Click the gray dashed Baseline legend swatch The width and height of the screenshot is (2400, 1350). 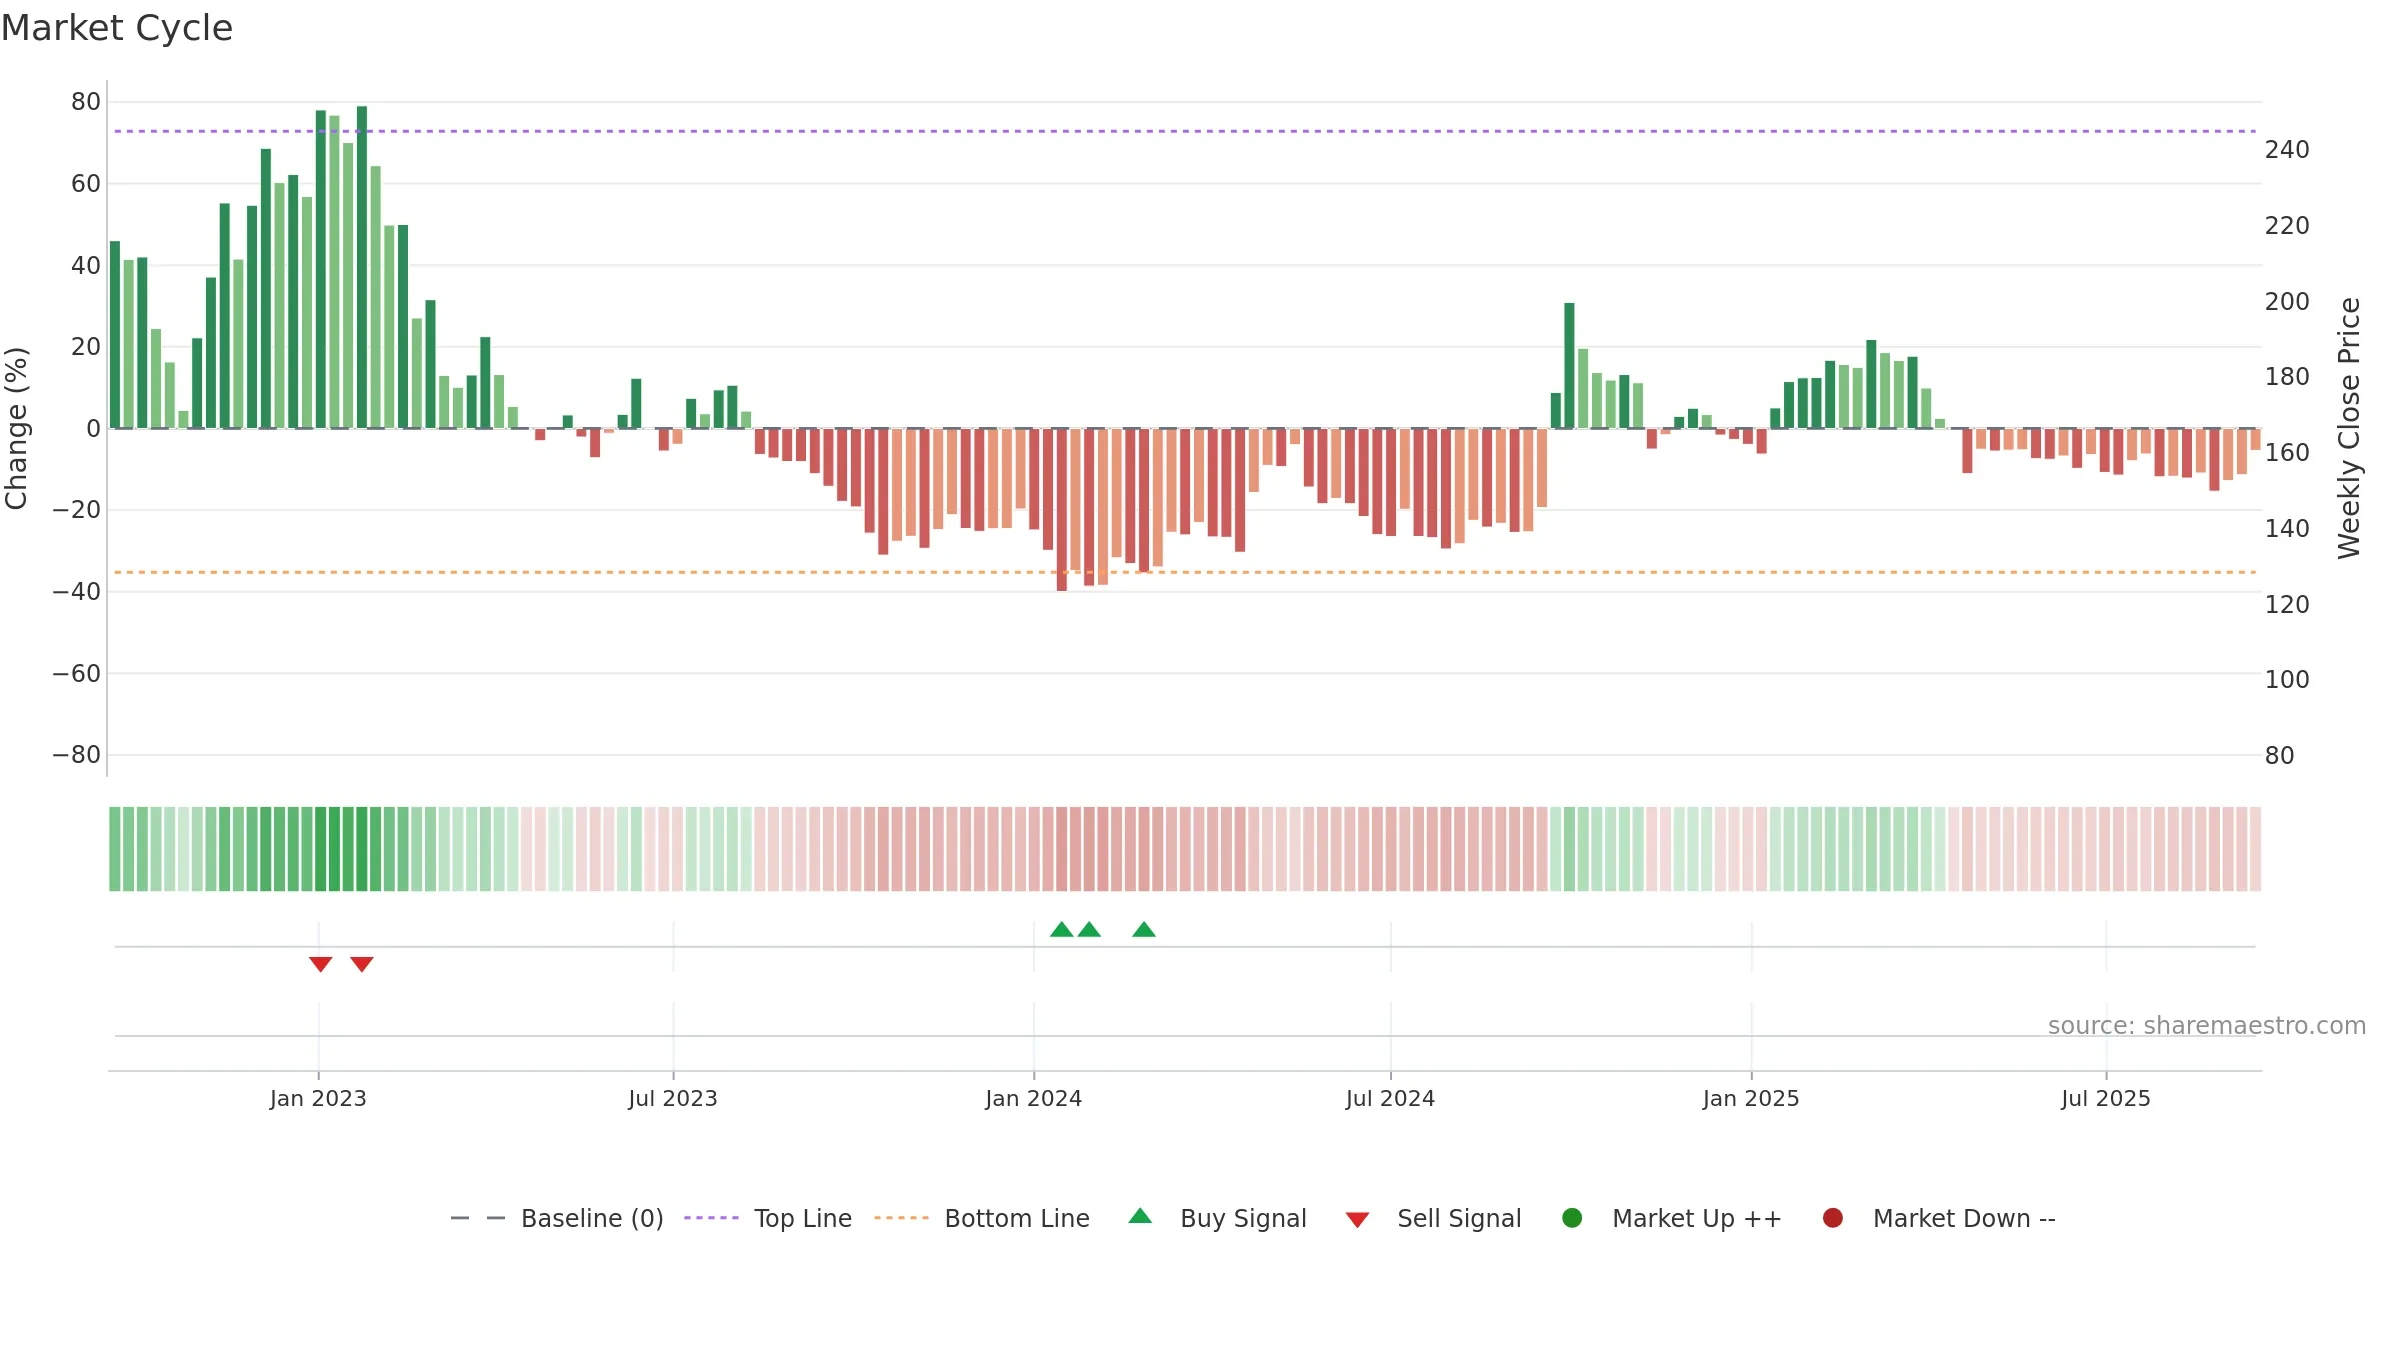[478, 1218]
